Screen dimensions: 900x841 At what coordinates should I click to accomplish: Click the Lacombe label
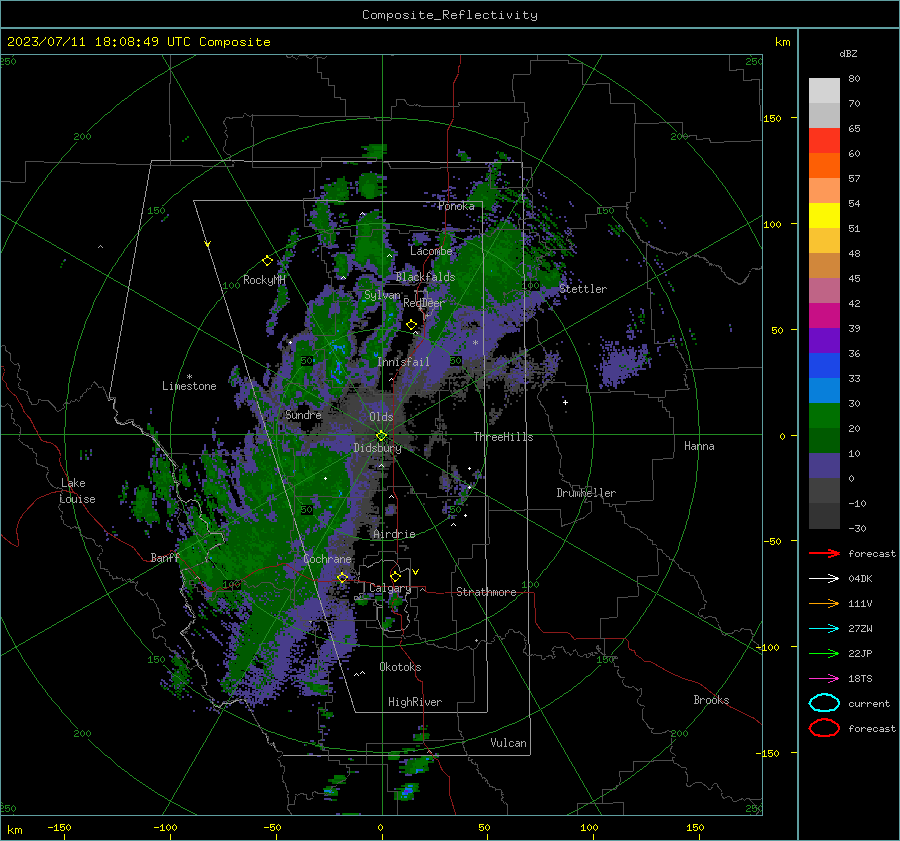(431, 251)
